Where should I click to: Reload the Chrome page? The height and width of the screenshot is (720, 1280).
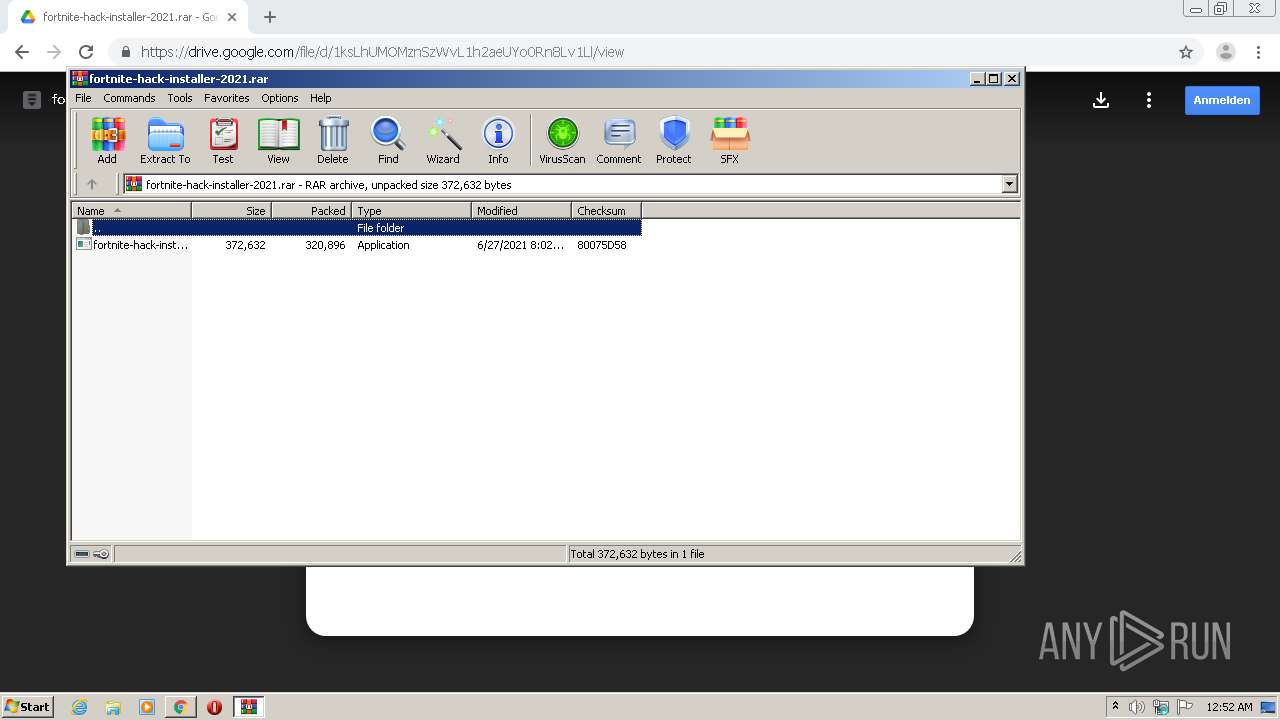(86, 52)
